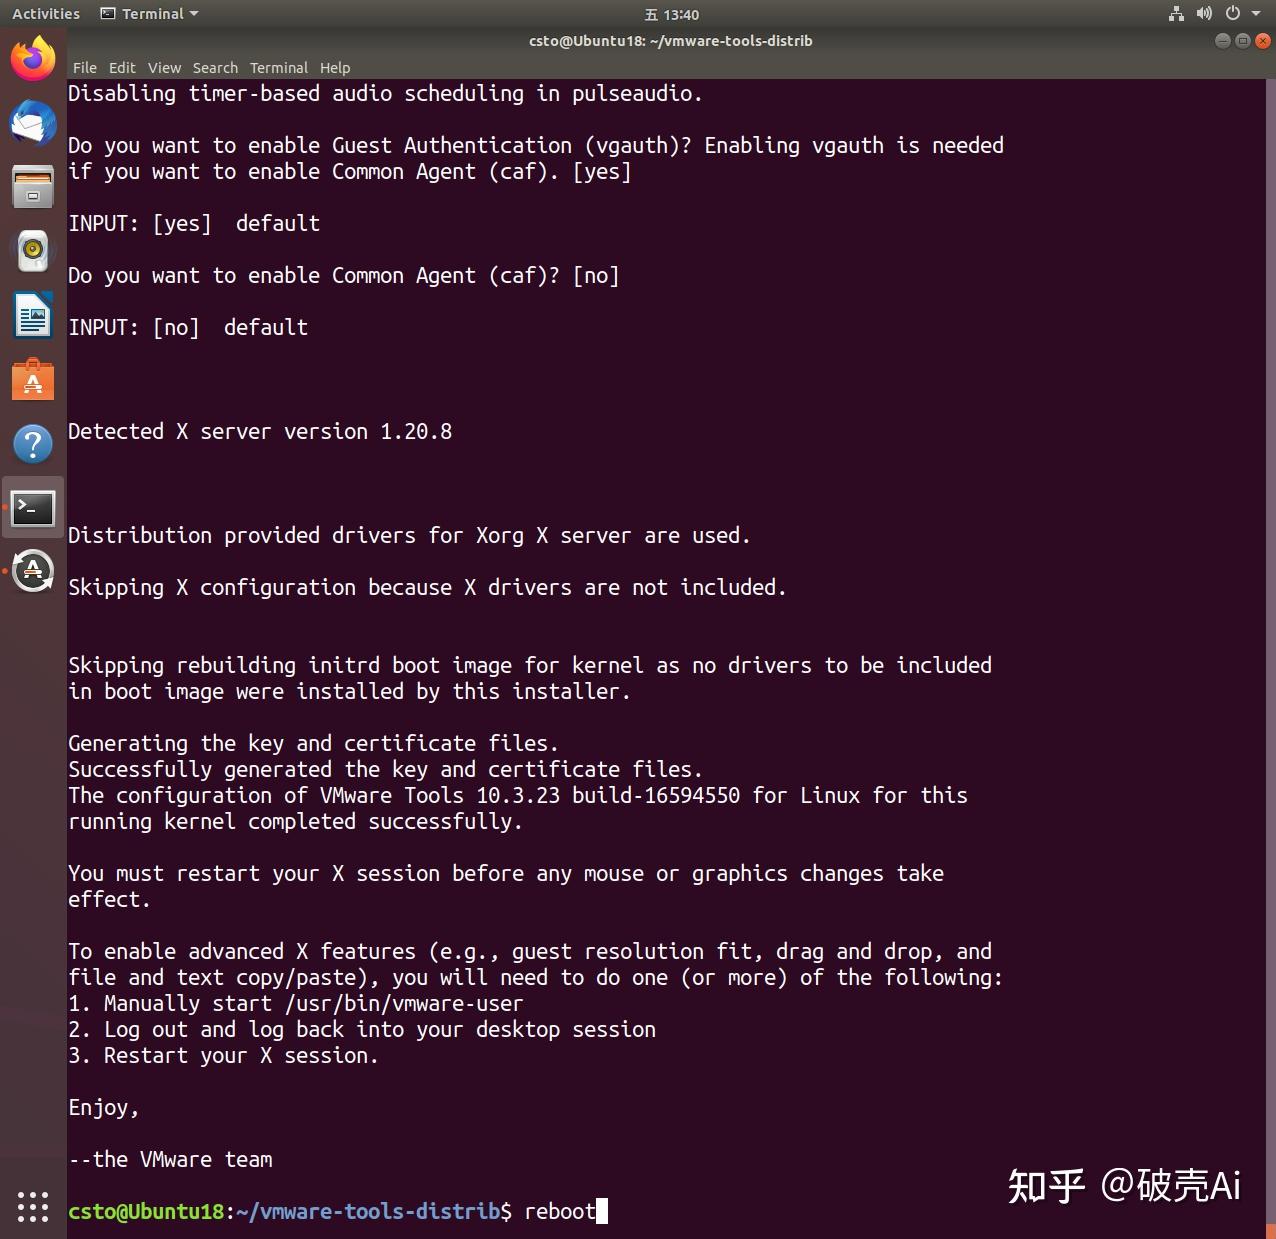Image resolution: width=1276 pixels, height=1239 pixels.
Task: Open the Search menu
Action: point(215,67)
